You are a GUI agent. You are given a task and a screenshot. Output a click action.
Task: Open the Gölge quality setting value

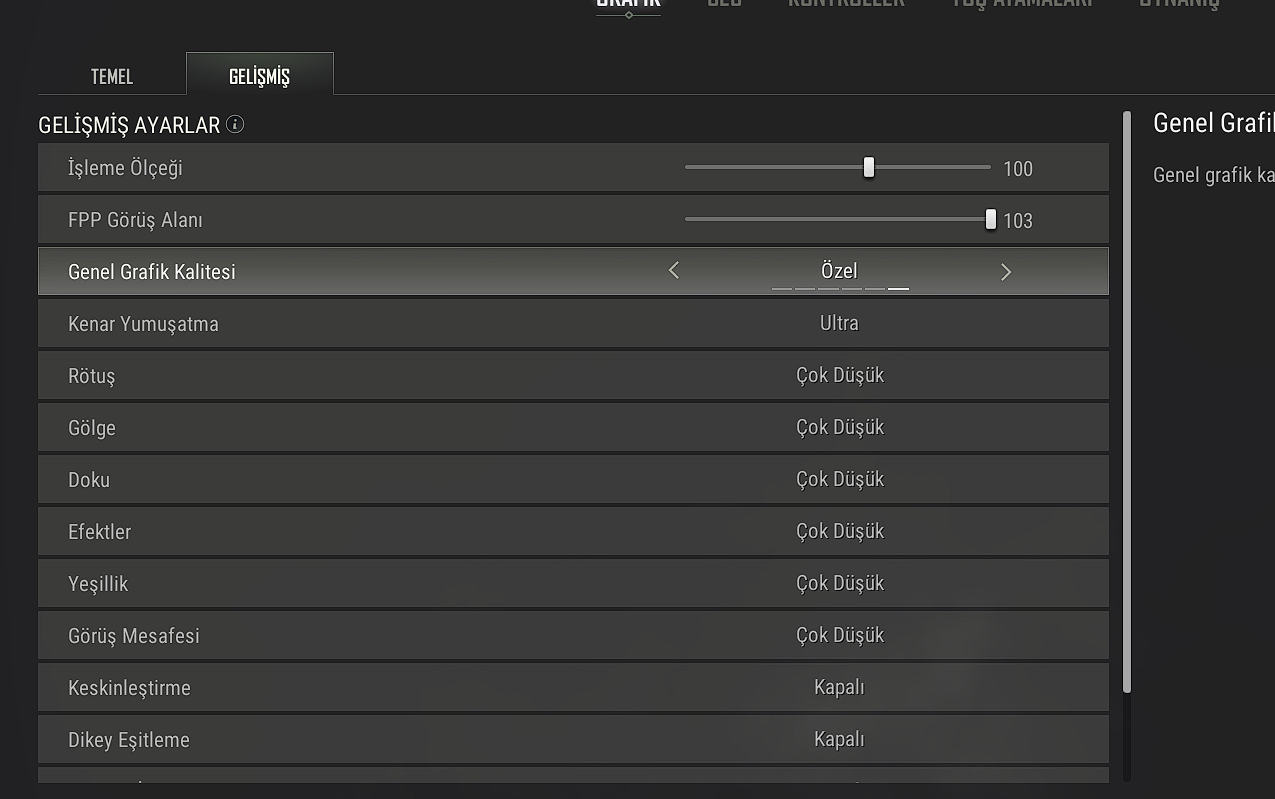coord(839,427)
